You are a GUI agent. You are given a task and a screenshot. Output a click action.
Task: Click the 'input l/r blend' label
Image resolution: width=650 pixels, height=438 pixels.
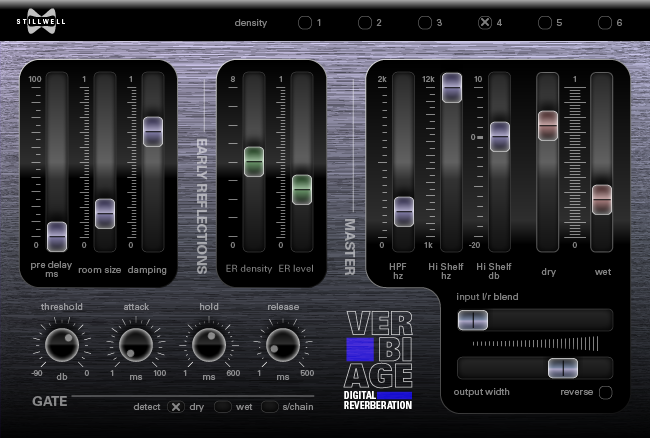tap(487, 297)
